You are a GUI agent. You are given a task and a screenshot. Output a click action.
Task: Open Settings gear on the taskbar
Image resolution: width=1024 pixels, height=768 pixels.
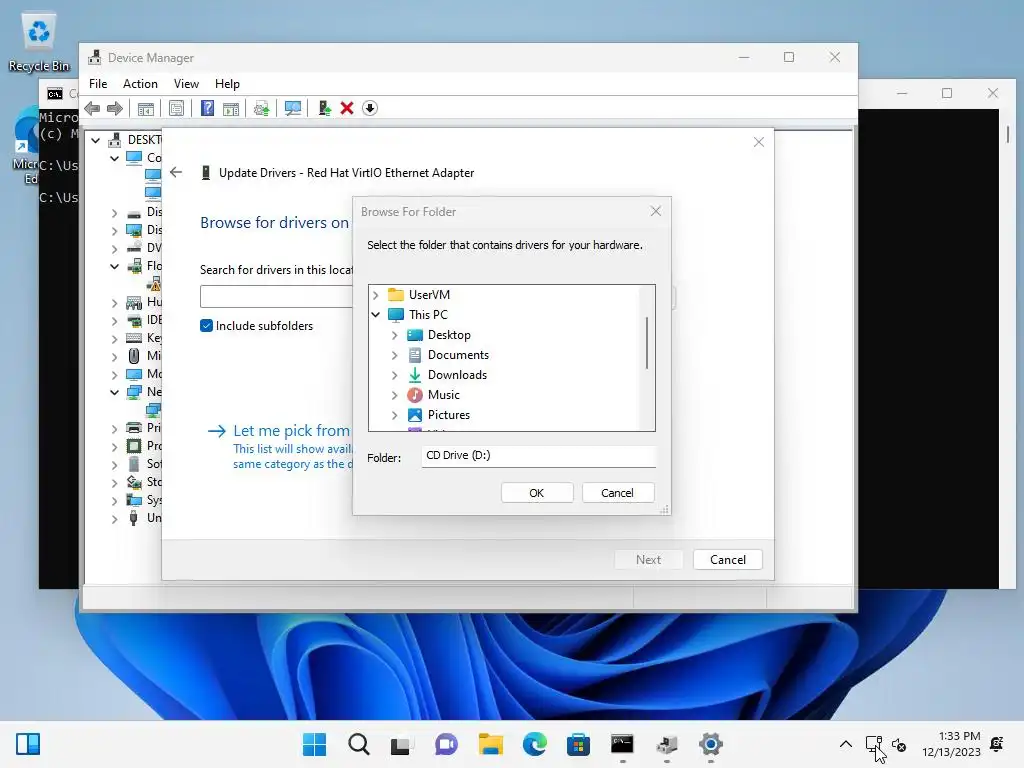tap(711, 744)
